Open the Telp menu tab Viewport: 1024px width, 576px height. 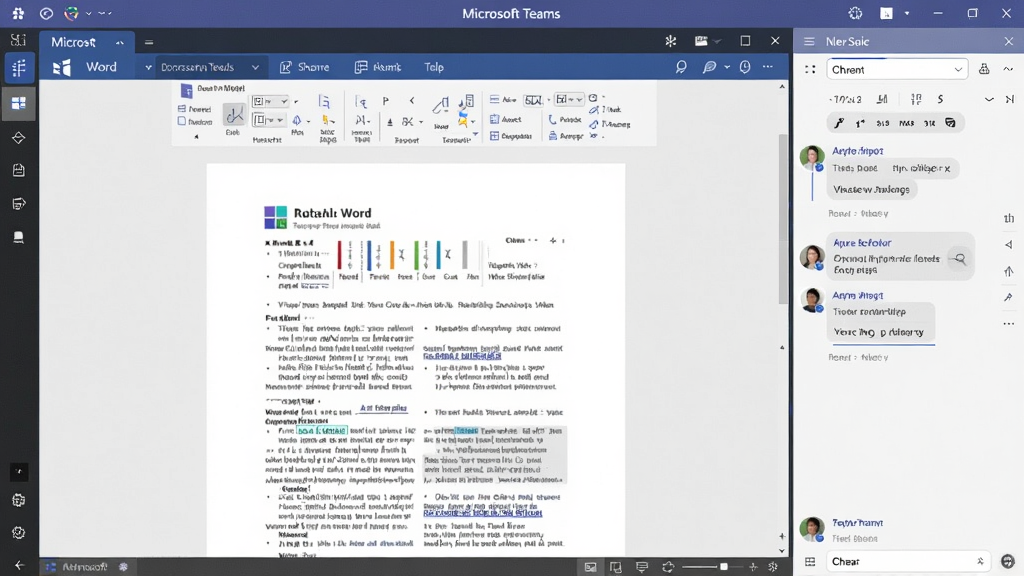(x=434, y=67)
